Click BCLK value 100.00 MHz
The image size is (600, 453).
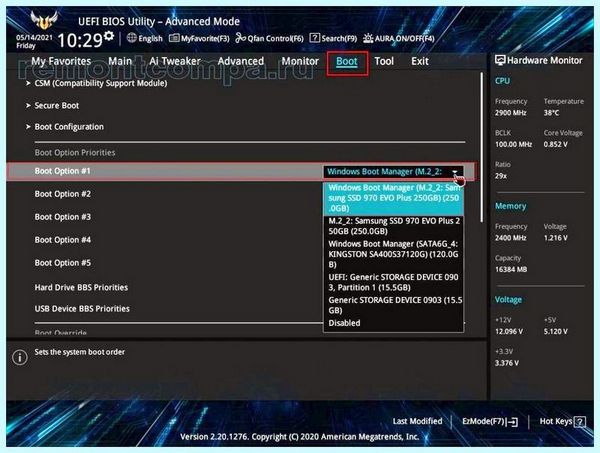[514, 145]
